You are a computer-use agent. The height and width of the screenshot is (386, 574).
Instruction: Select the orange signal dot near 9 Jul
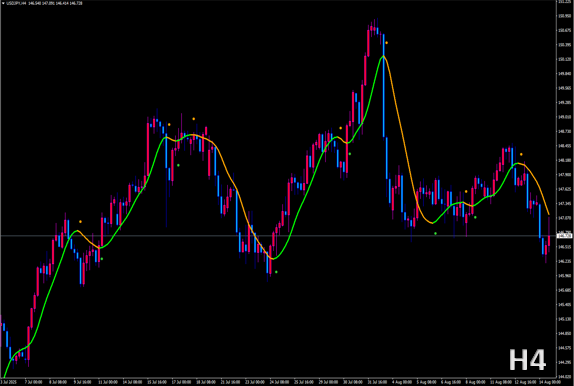pos(80,222)
